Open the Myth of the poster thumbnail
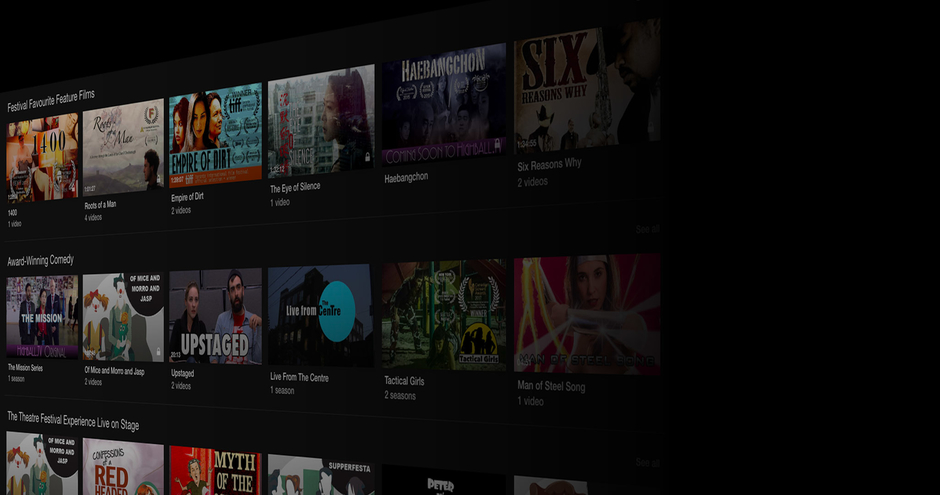Screen dimensions: 940x495 [x=215, y=471]
